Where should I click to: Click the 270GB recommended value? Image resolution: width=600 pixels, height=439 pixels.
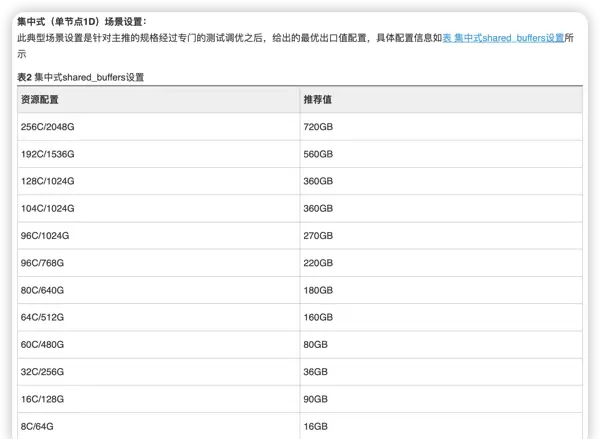[318, 235]
